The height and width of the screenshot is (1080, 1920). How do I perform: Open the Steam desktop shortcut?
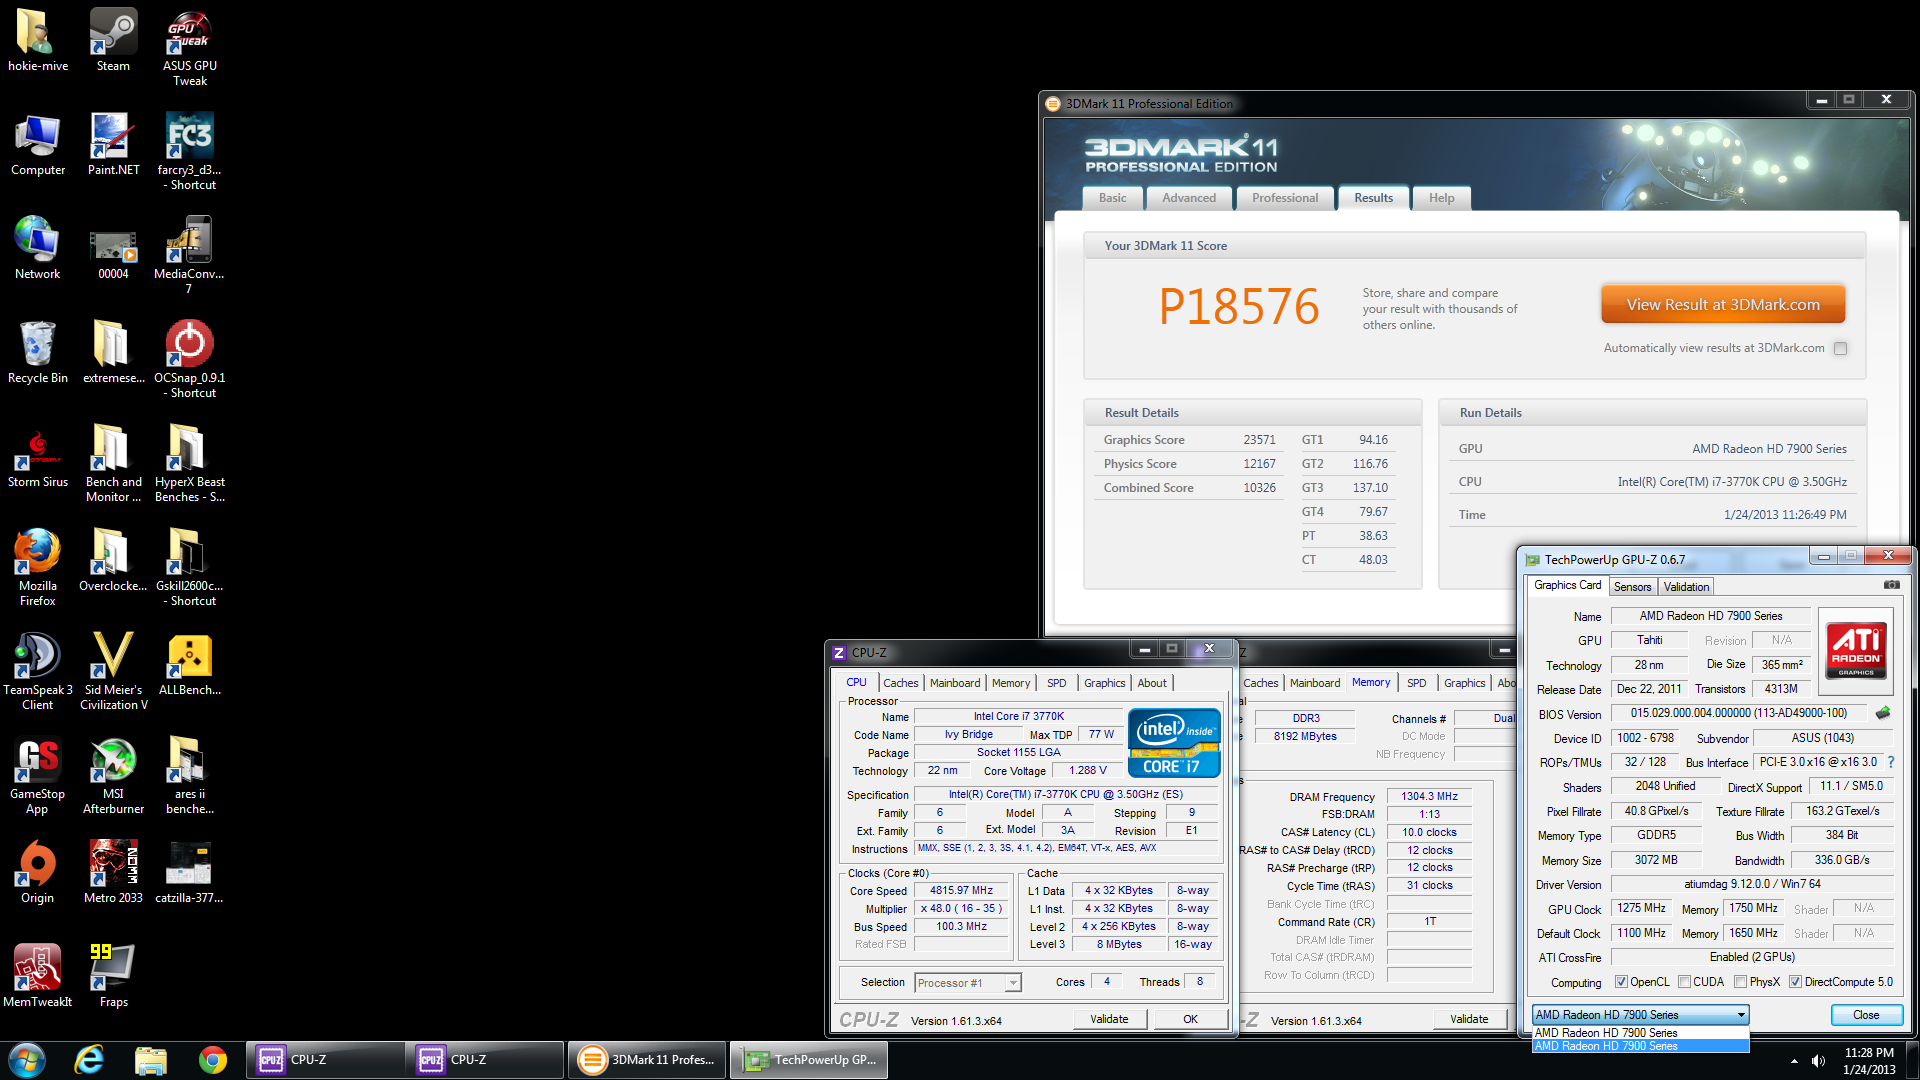[113, 40]
